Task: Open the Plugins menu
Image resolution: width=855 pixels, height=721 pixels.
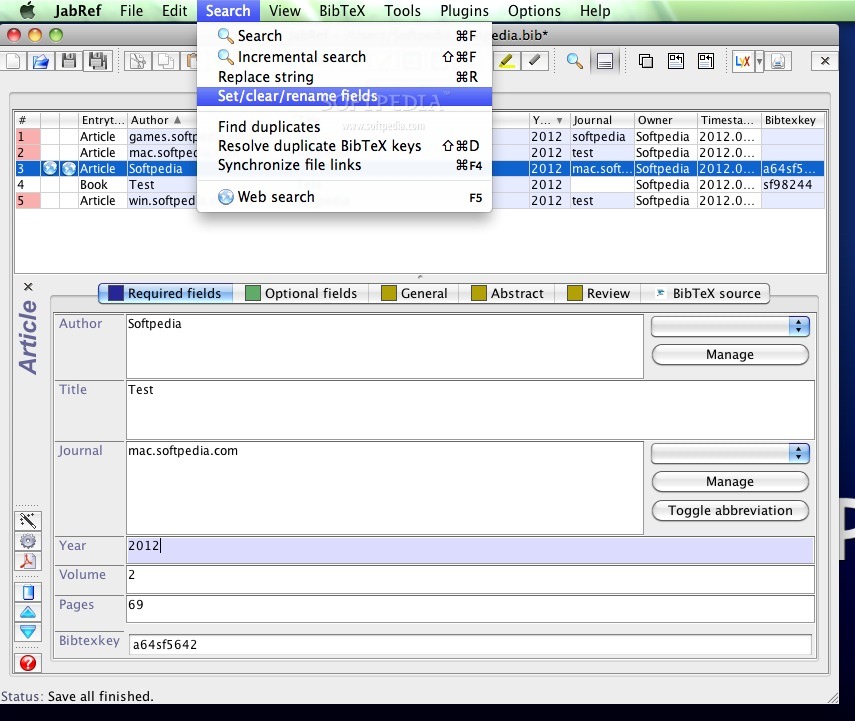Action: tap(465, 10)
